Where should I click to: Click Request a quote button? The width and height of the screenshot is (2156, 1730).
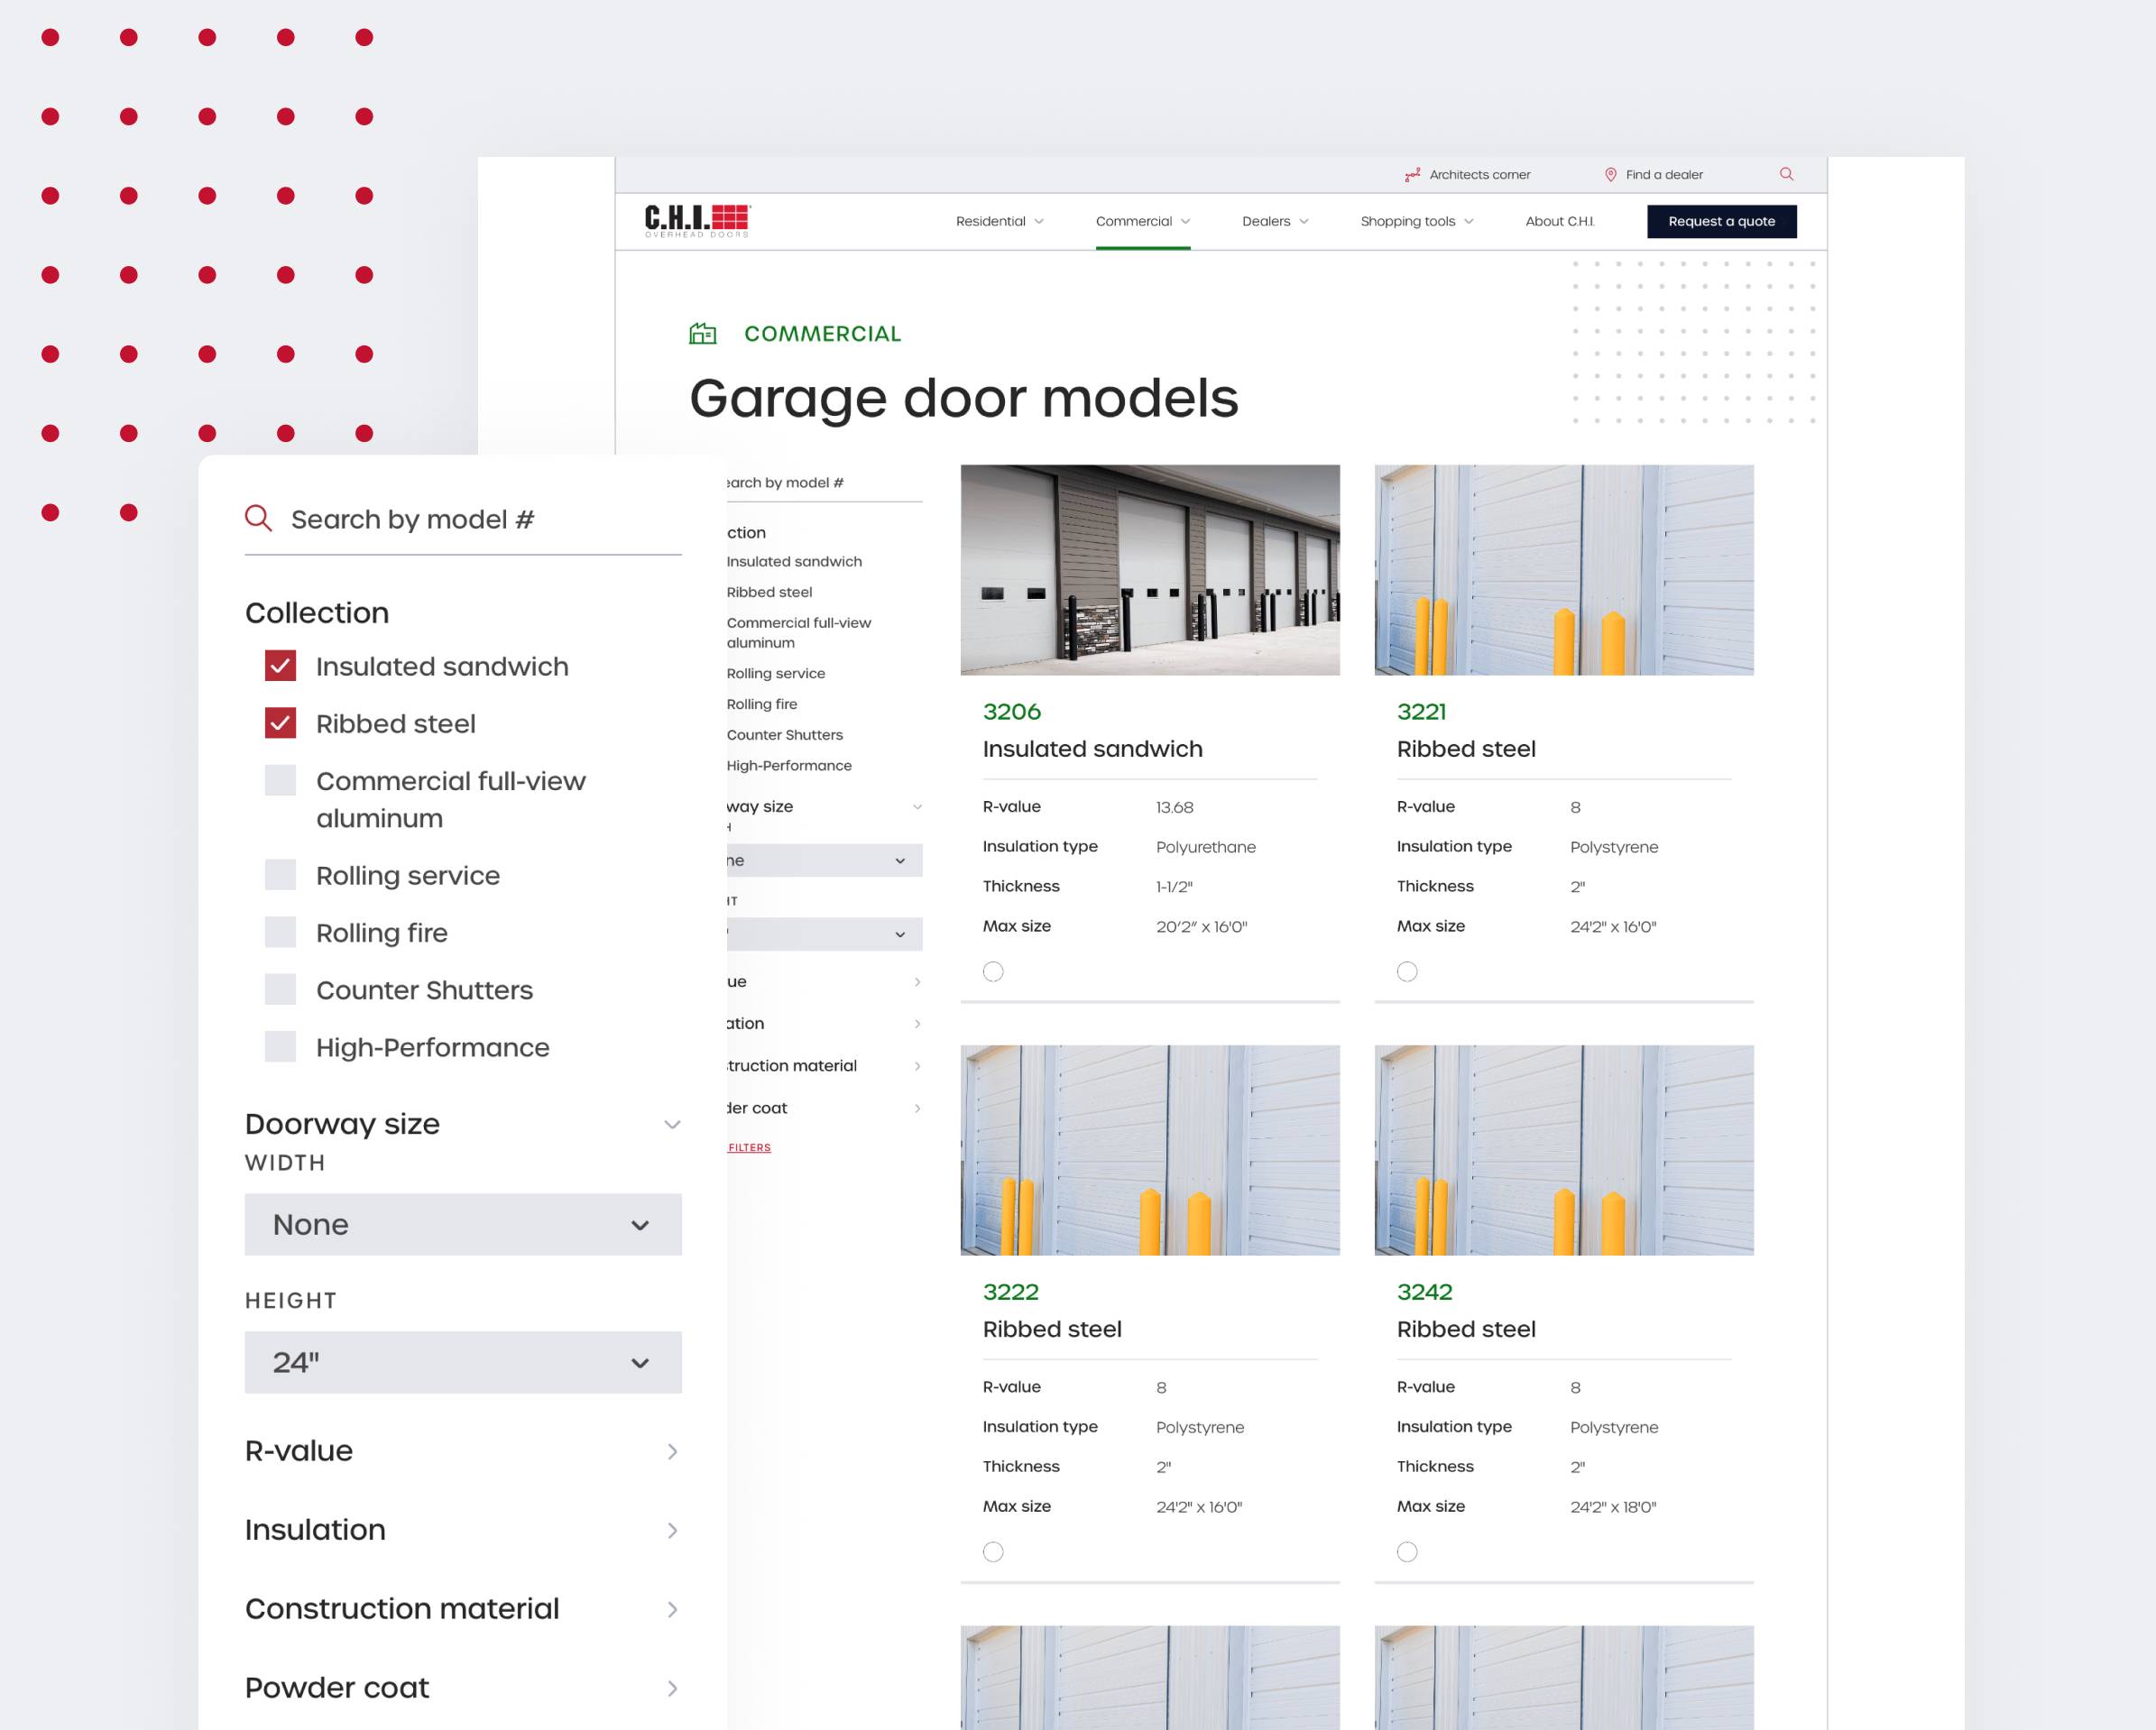(1721, 221)
